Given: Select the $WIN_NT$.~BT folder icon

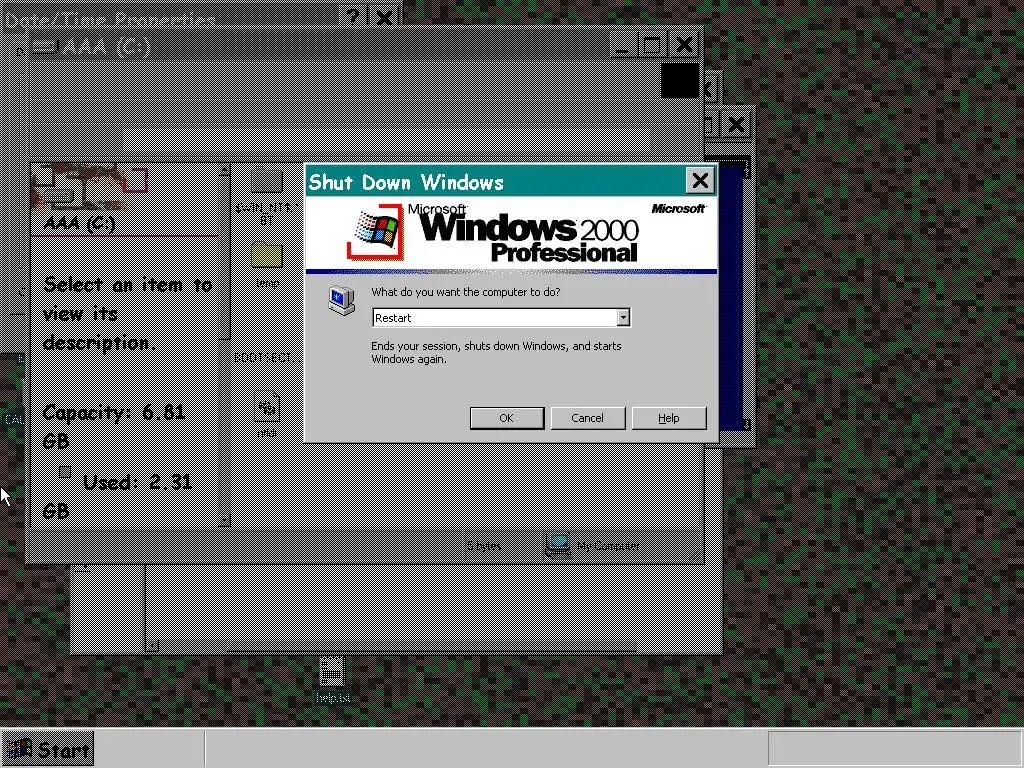Looking at the screenshot, I should pyautogui.click(x=266, y=181).
